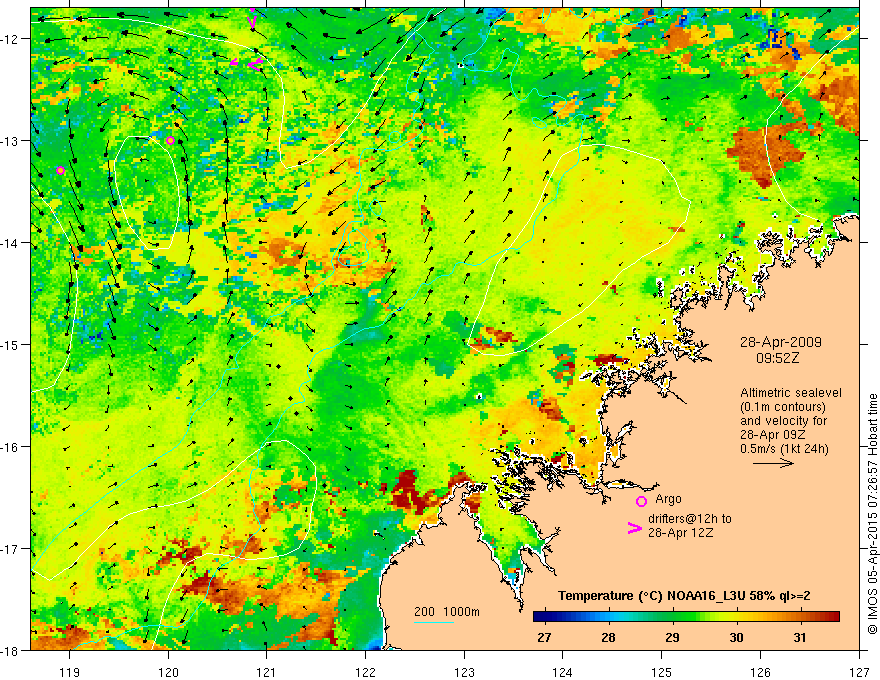Click the 0.5m/s velocity scale arrow

(773, 463)
